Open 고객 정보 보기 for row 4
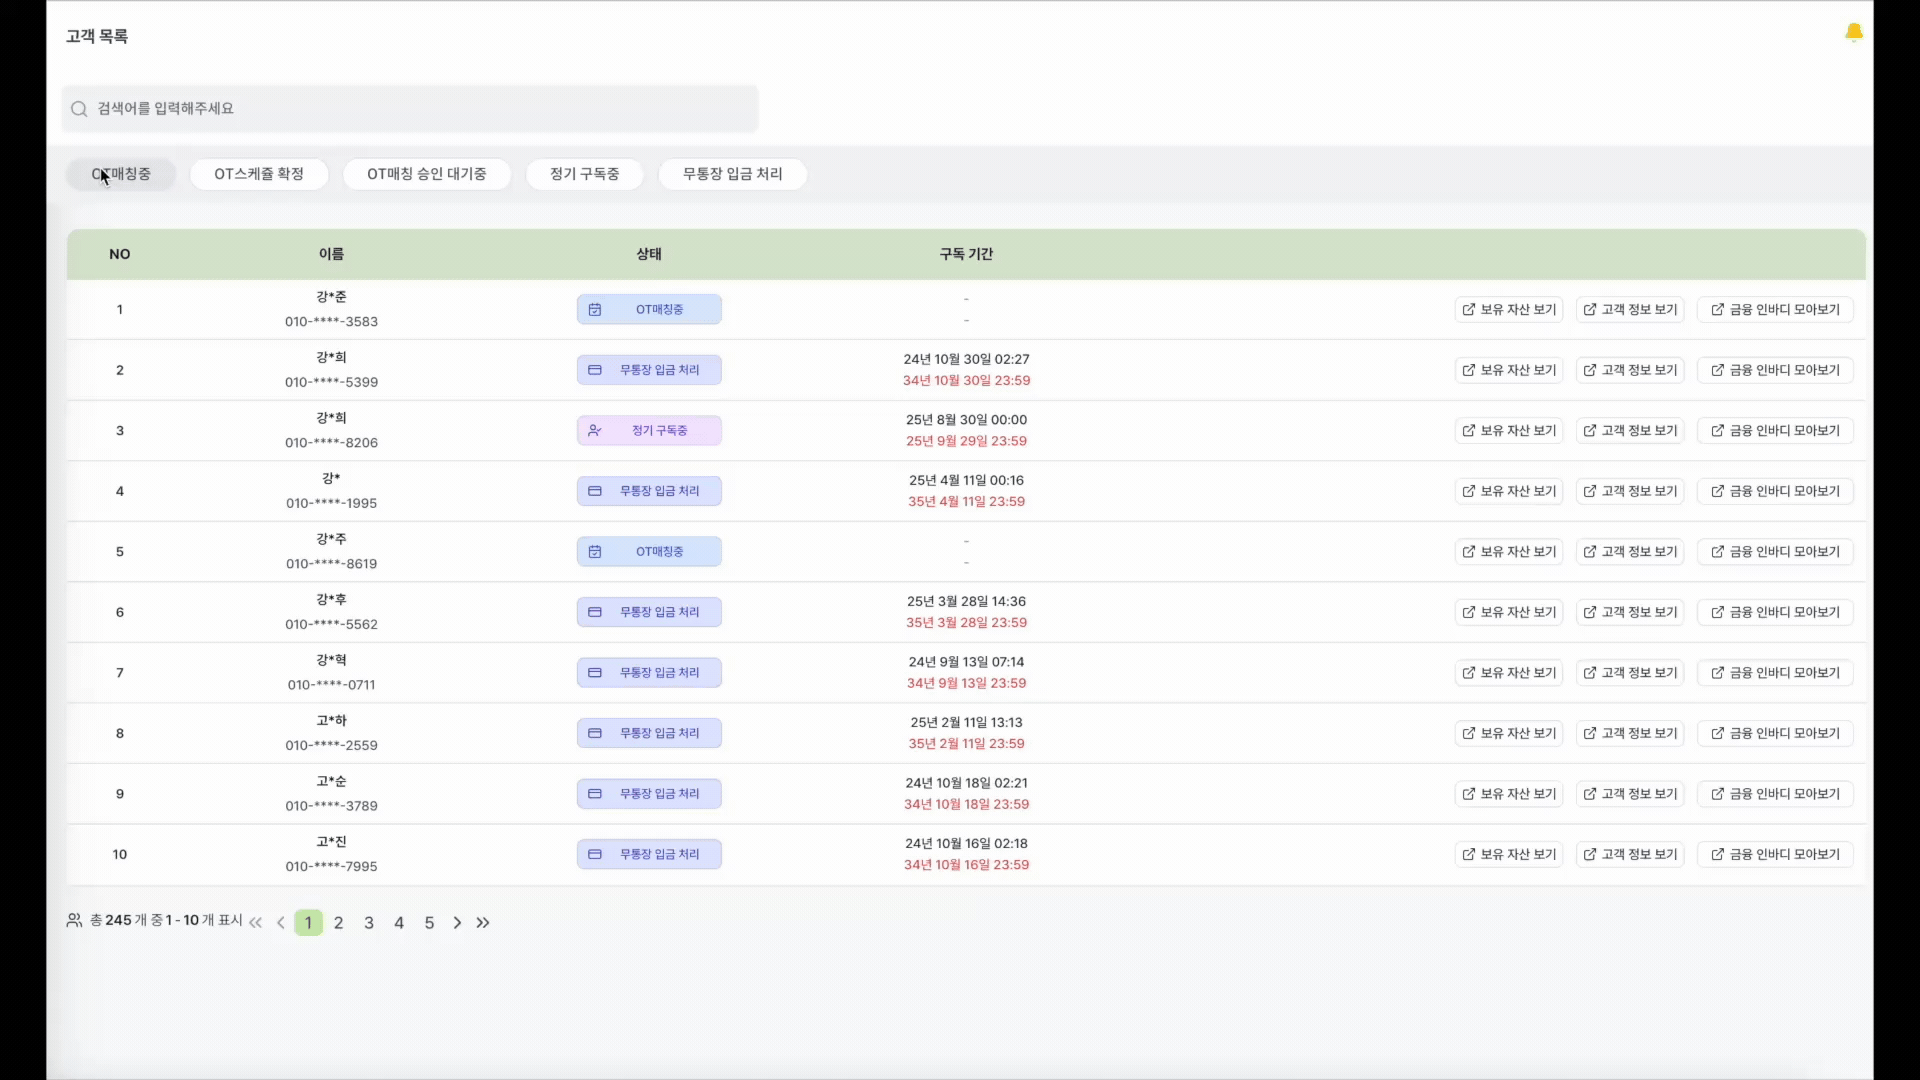This screenshot has height=1080, width=1920. click(x=1629, y=491)
